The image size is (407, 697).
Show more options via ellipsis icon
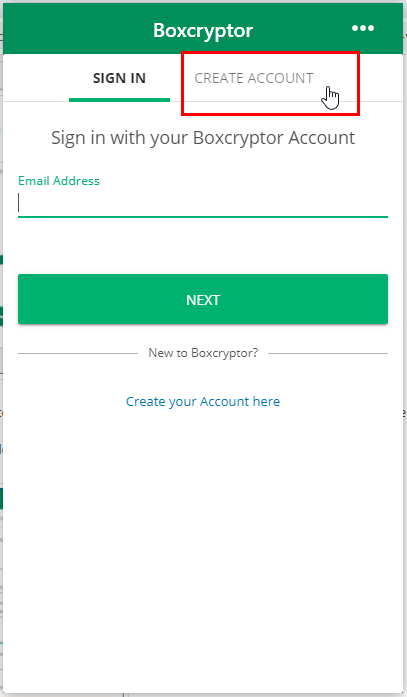tap(363, 28)
